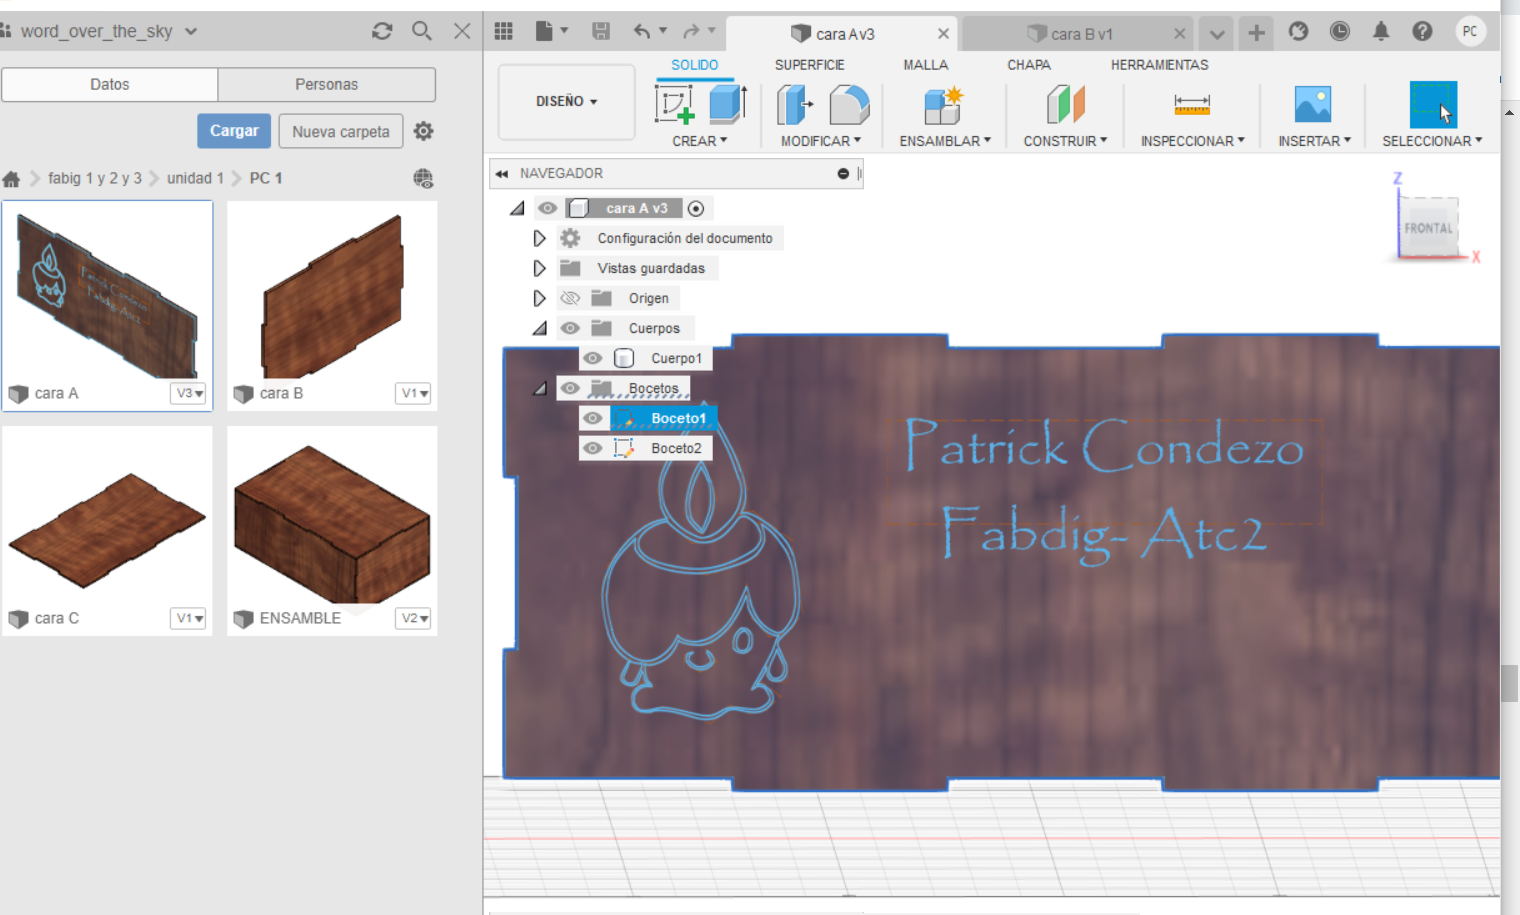Open the PC user profile menu
Image resolution: width=1520 pixels, height=915 pixels.
[1470, 31]
